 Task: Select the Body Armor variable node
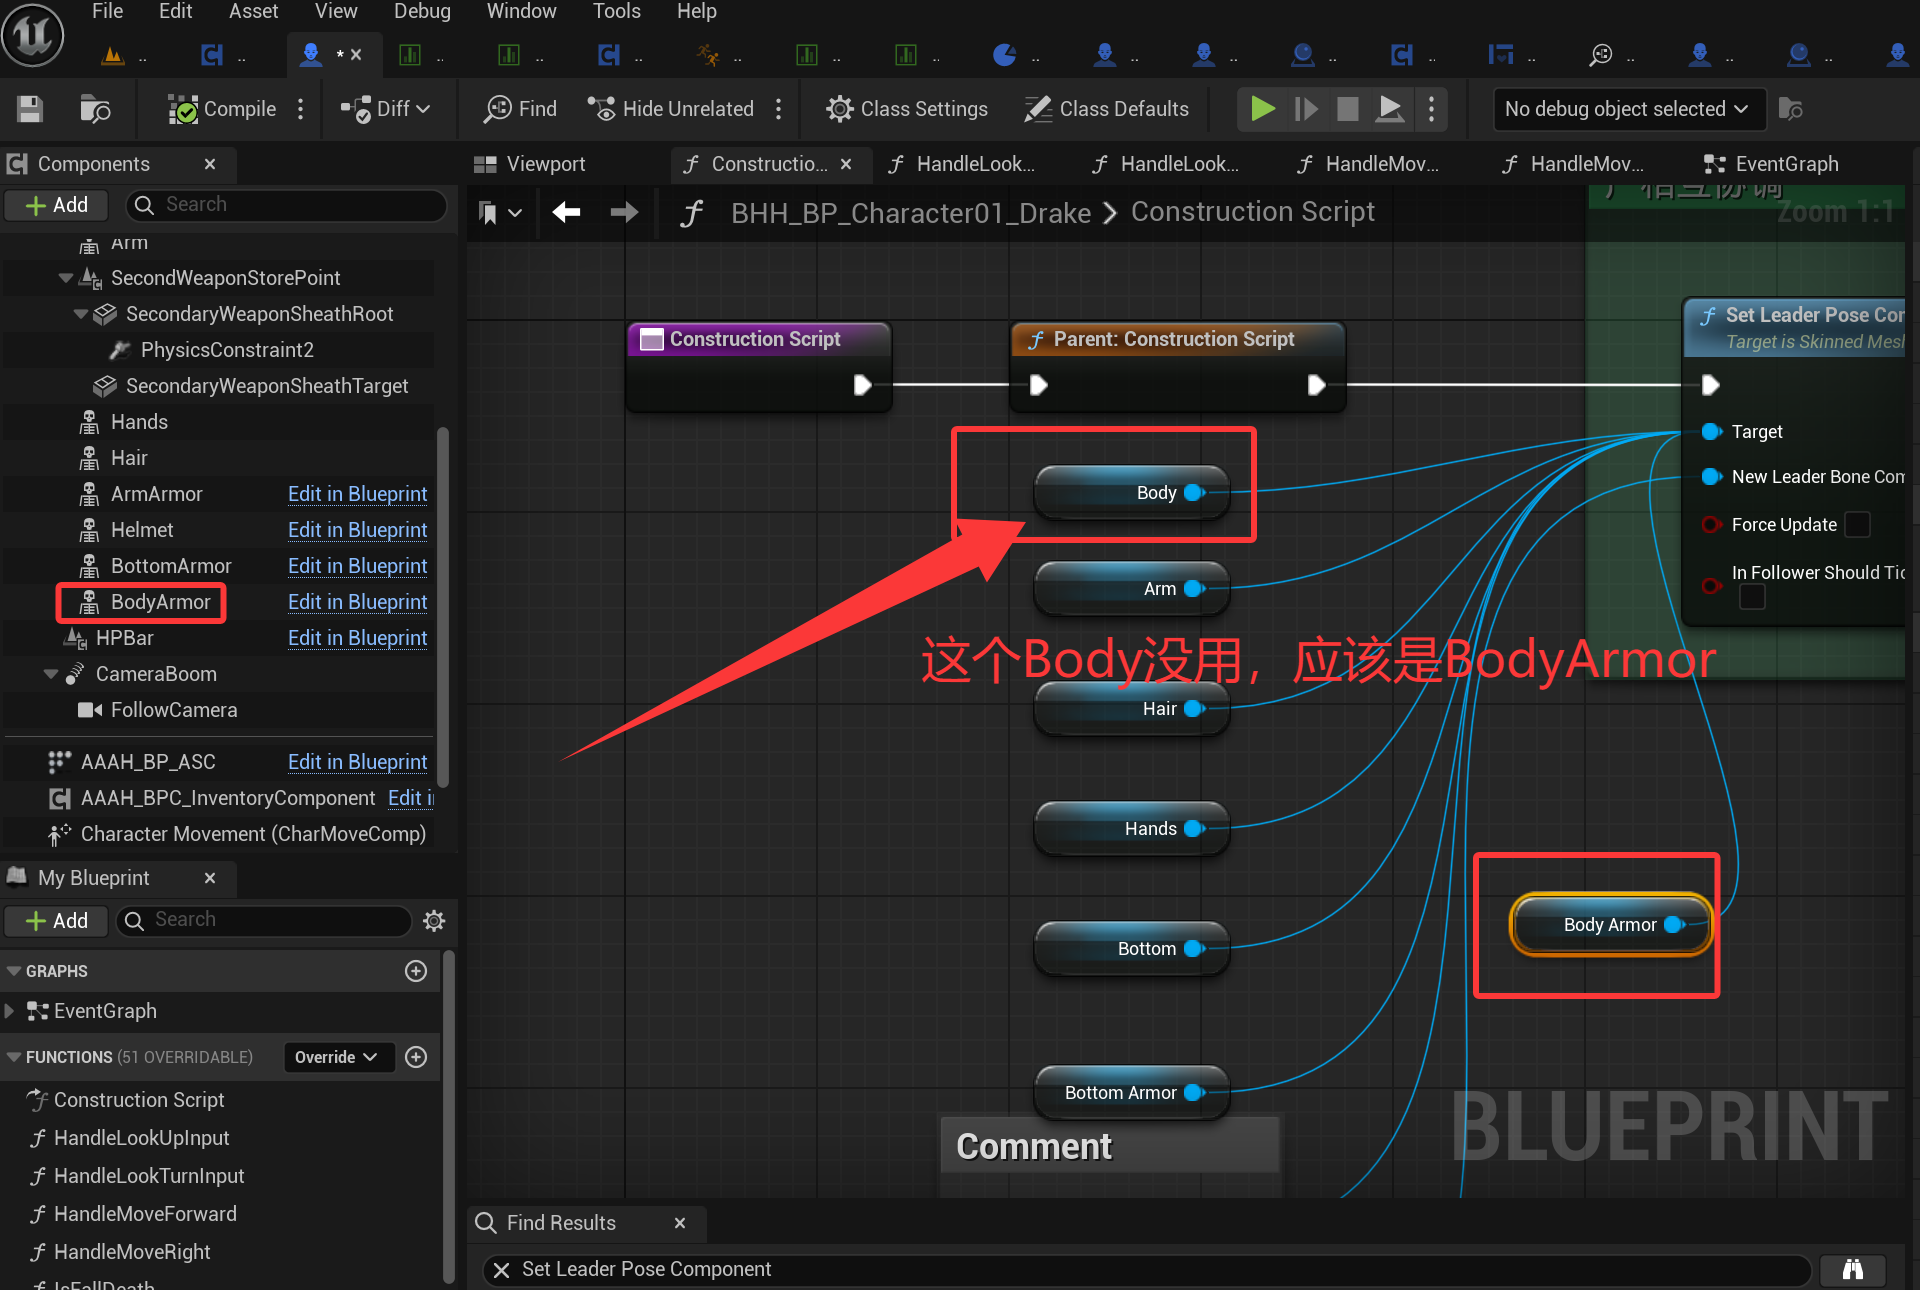[x=1611, y=925]
